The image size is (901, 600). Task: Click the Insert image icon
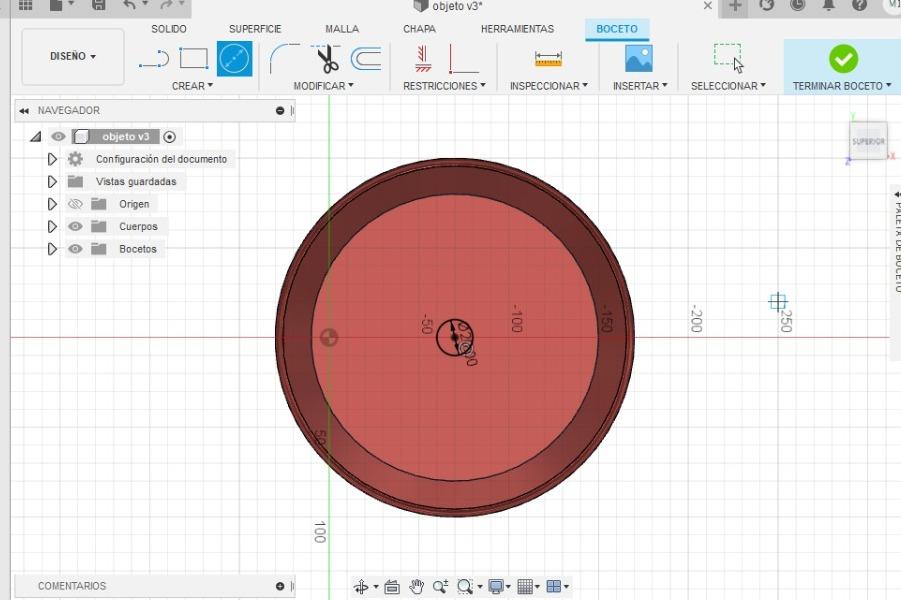[638, 59]
